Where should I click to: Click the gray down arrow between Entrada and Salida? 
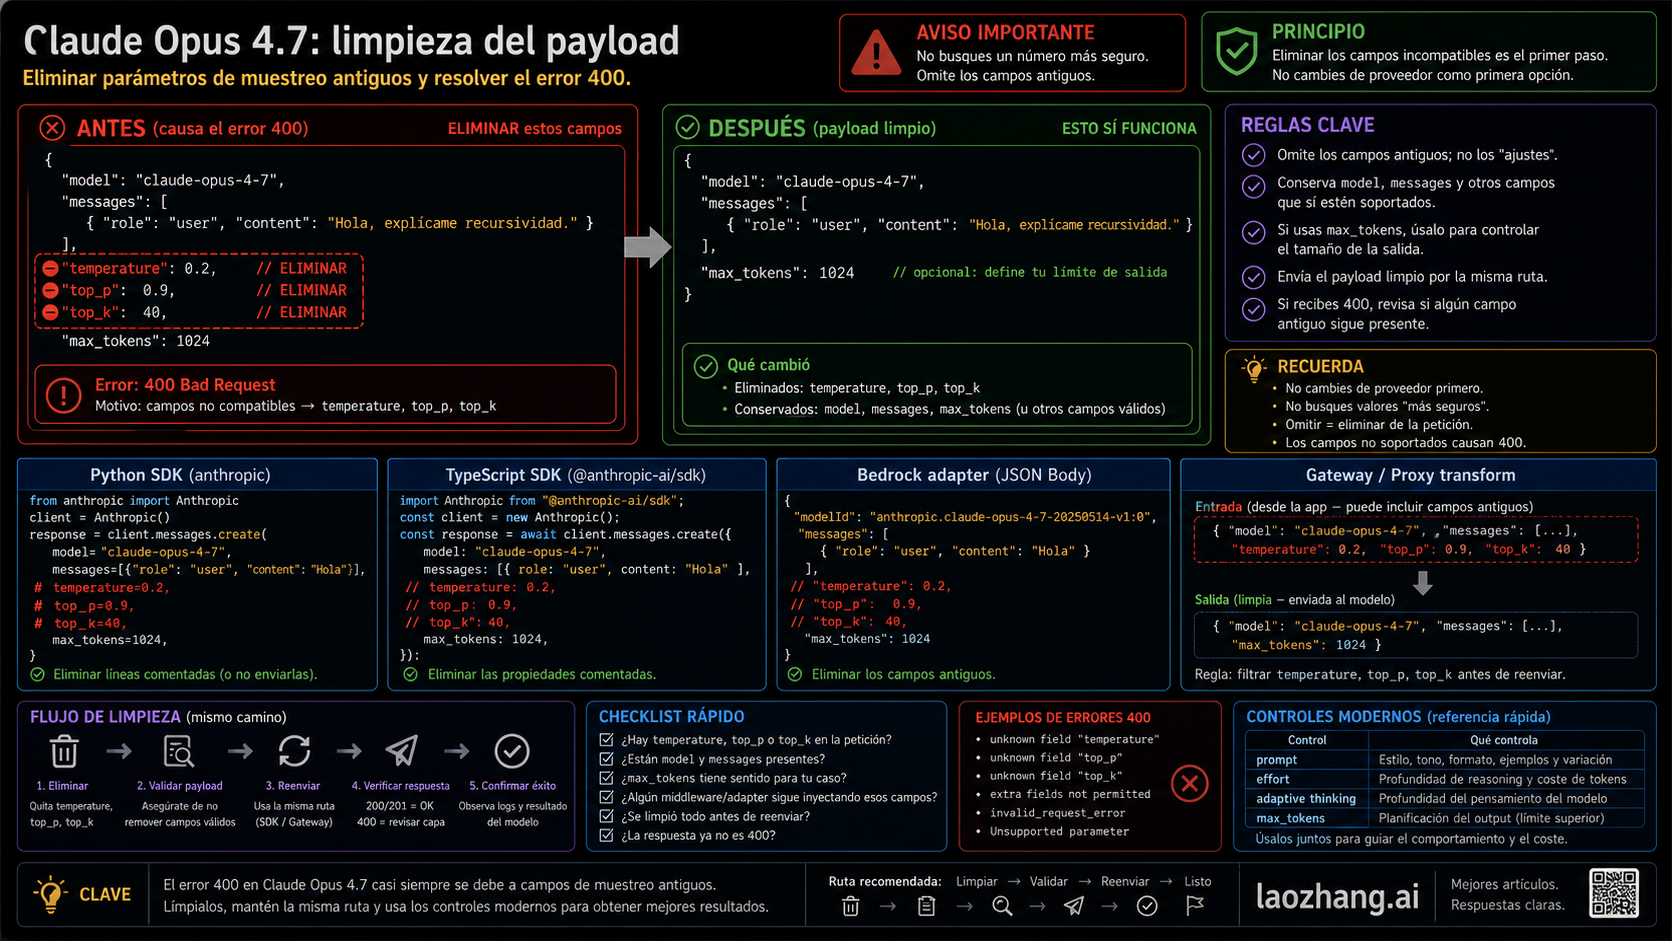[x=1423, y=582]
